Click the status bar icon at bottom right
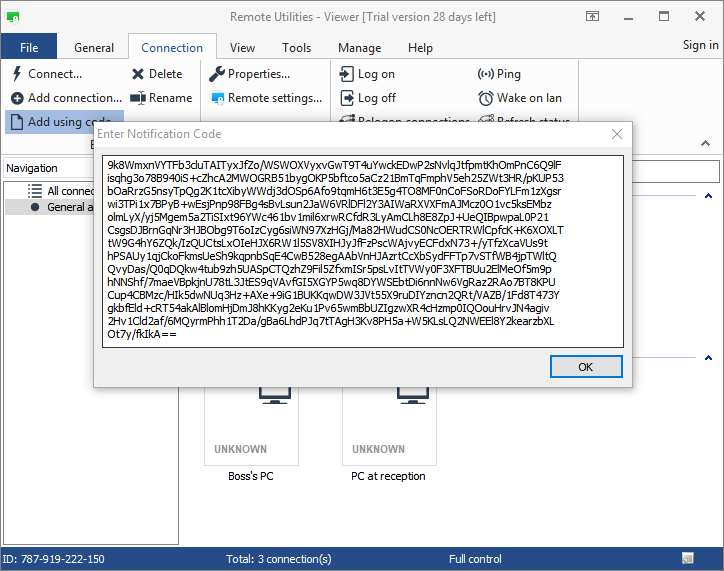Screen dimensions: 724x571 pyautogui.click(x=688, y=558)
